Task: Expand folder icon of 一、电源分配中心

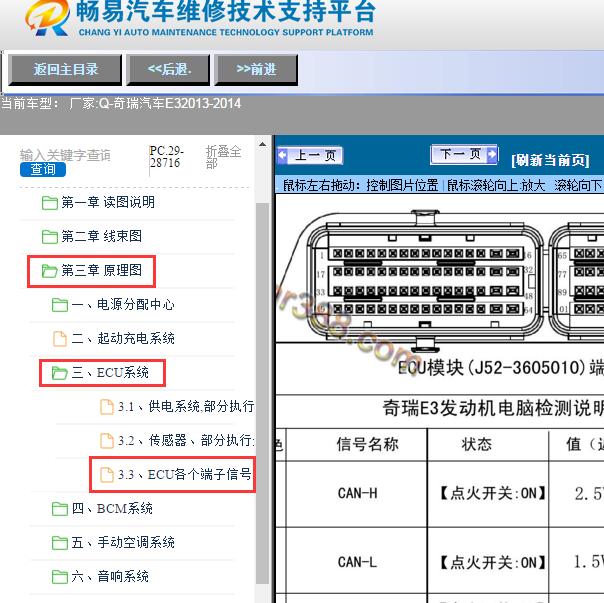Action: (60, 305)
